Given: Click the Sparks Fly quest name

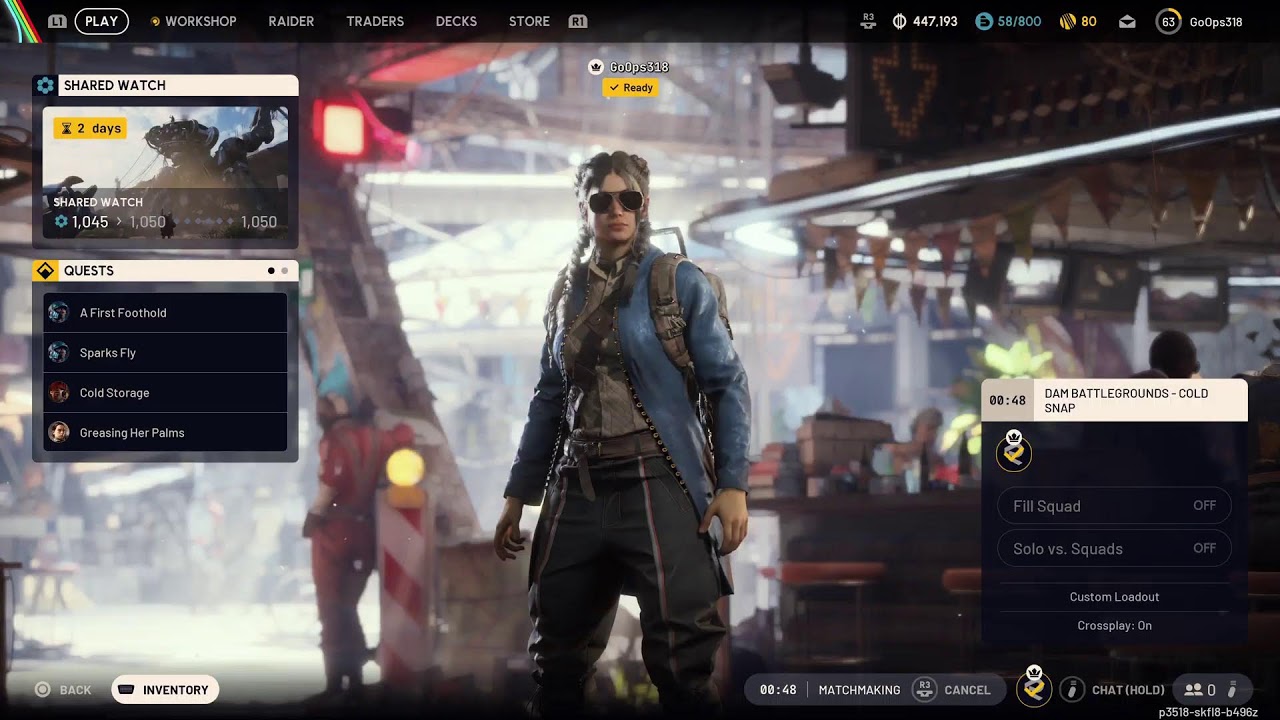Looking at the screenshot, I should (108, 353).
